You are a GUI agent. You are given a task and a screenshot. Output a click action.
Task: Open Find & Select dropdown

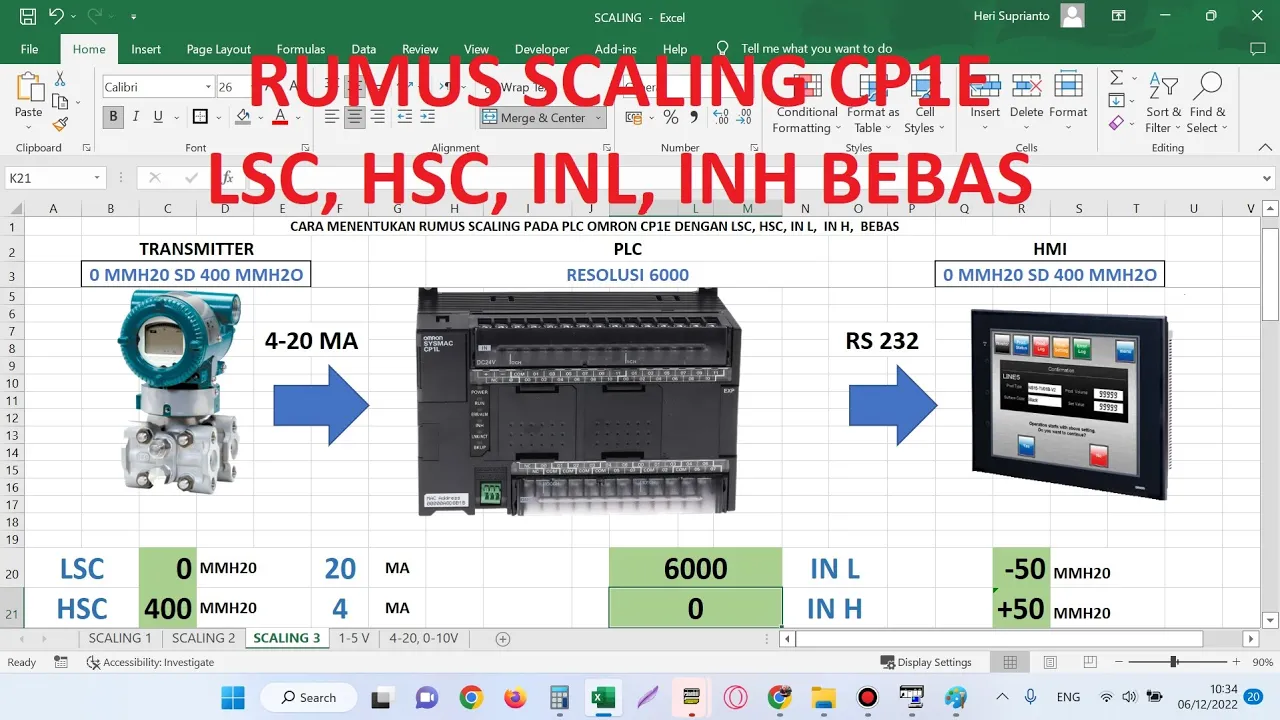click(1208, 102)
